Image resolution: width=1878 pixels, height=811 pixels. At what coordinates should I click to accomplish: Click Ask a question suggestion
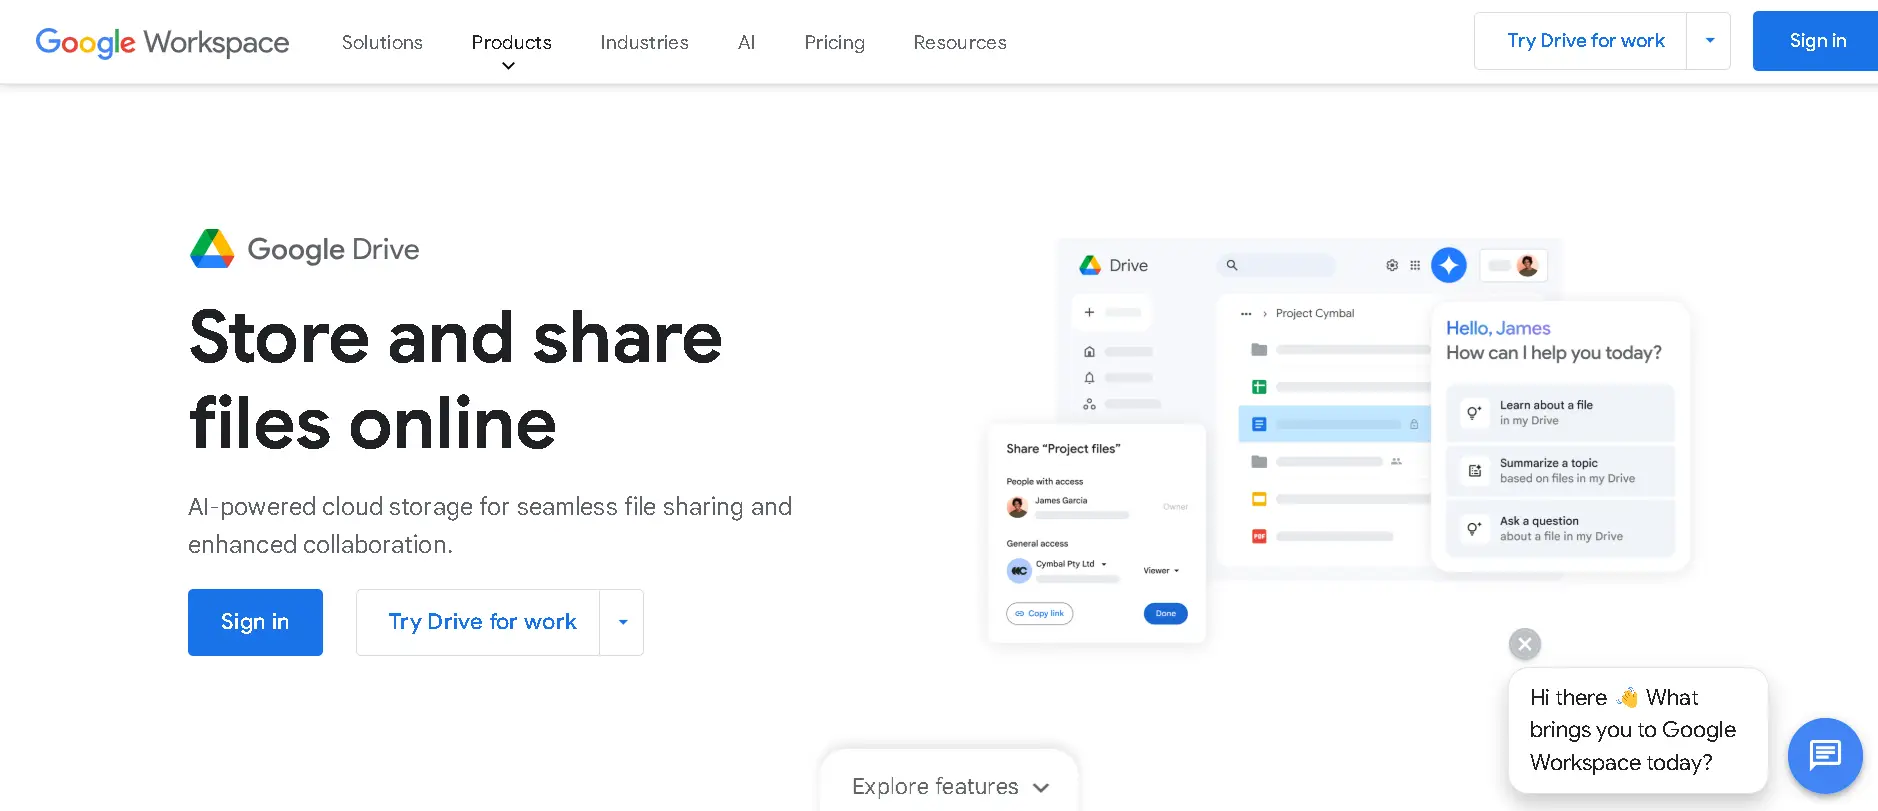coord(1560,529)
